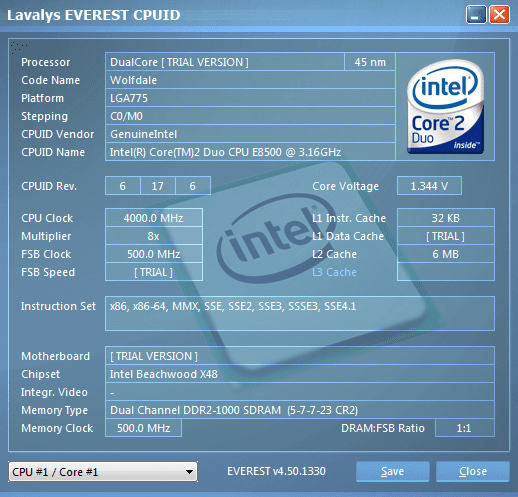Click the 'Core Voltage' label
The height and width of the screenshot is (497, 518).
345,186
